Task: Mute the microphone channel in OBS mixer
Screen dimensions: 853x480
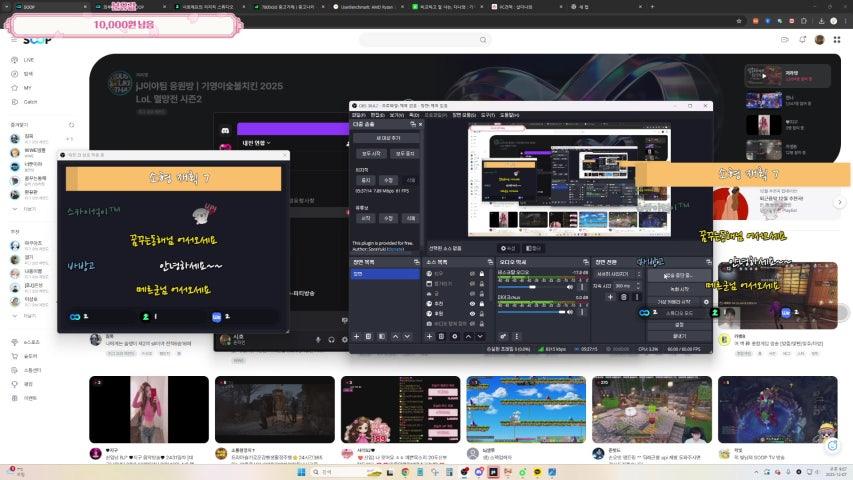Action: pos(570,312)
